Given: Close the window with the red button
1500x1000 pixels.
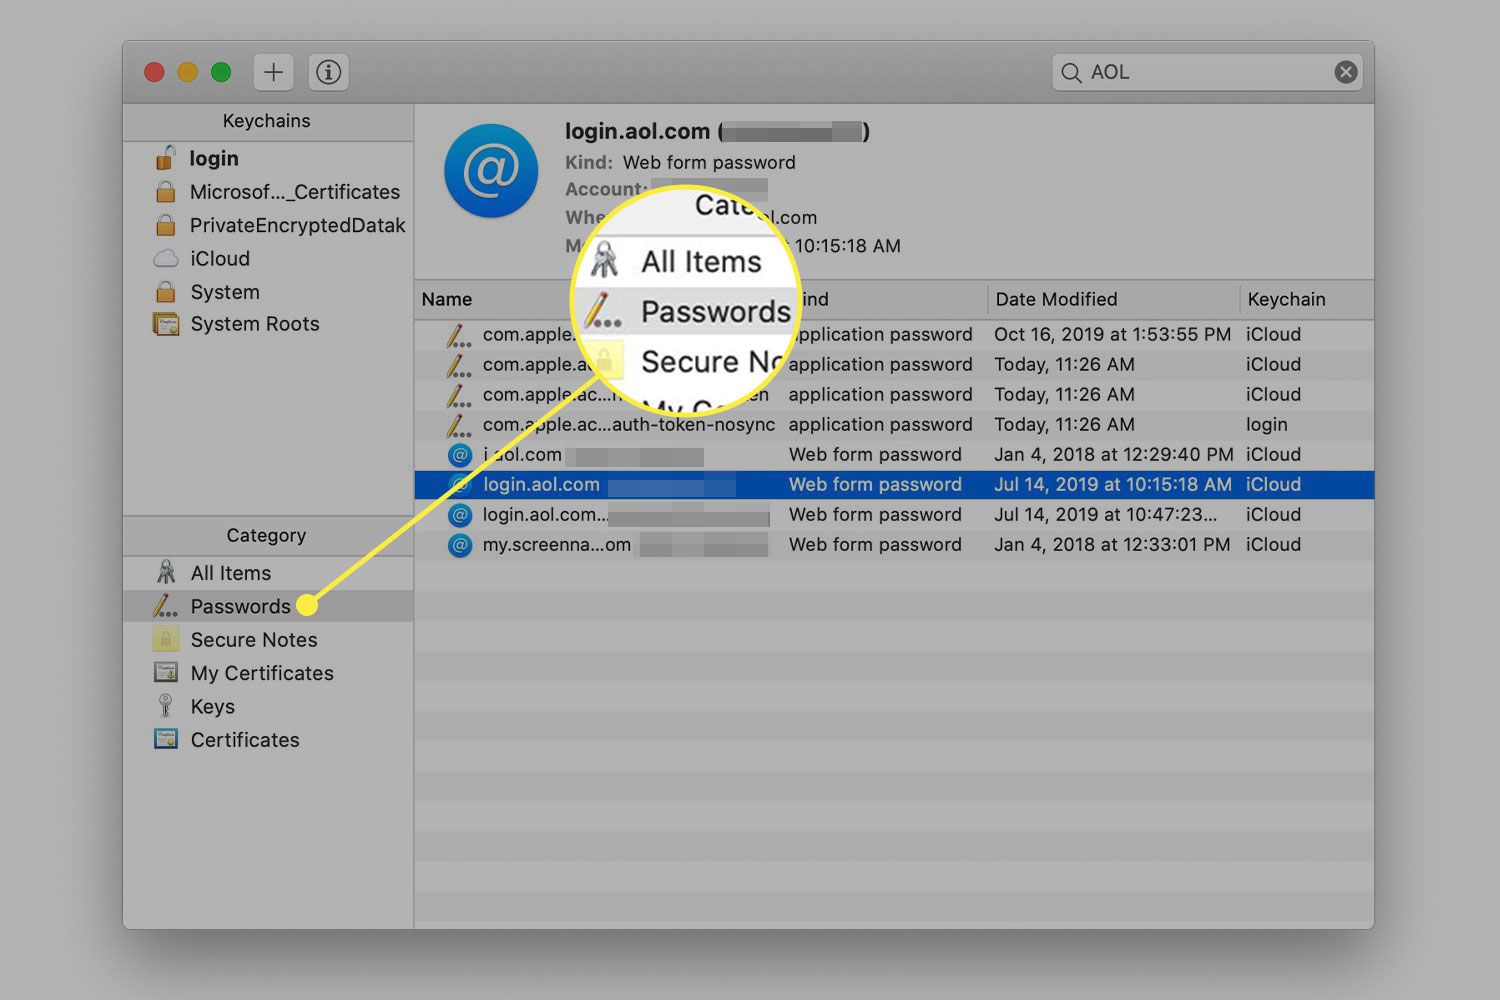Looking at the screenshot, I should pyautogui.click(x=154, y=72).
